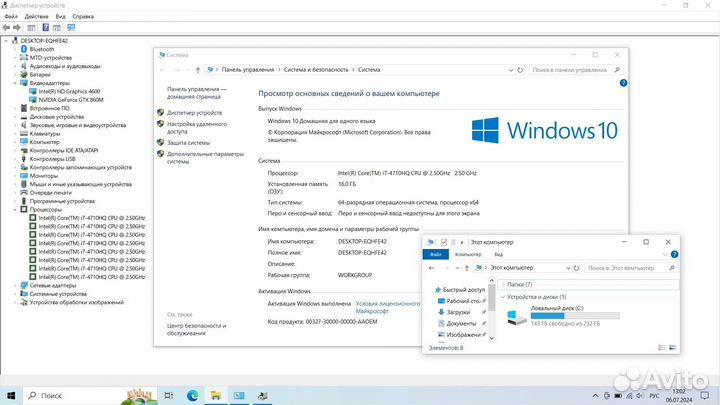This screenshot has width=720, height=405.
Task: Select Локальный диск (C:) drive icon
Action: [x=517, y=317]
